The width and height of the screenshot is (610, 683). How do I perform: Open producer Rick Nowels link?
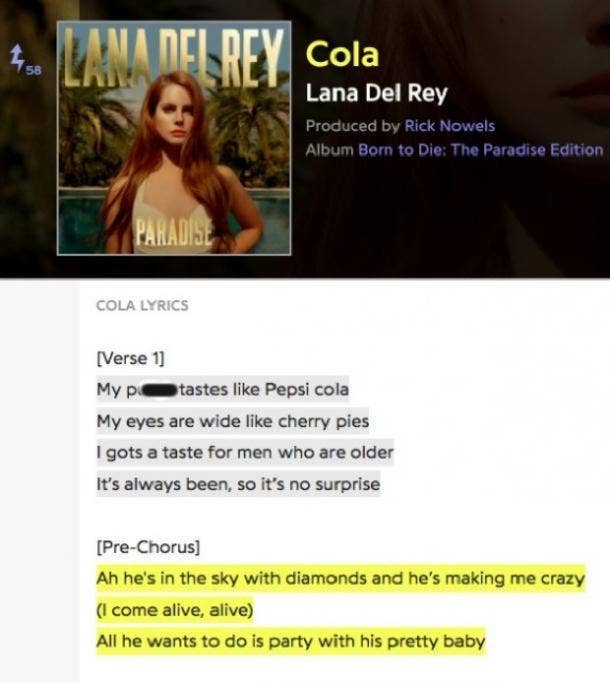tap(450, 126)
